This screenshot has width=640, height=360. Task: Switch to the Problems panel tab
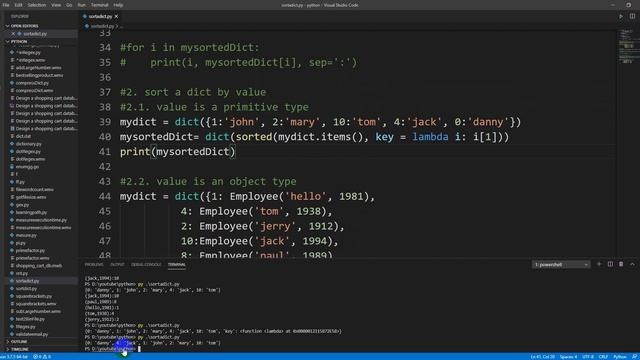pos(94,264)
